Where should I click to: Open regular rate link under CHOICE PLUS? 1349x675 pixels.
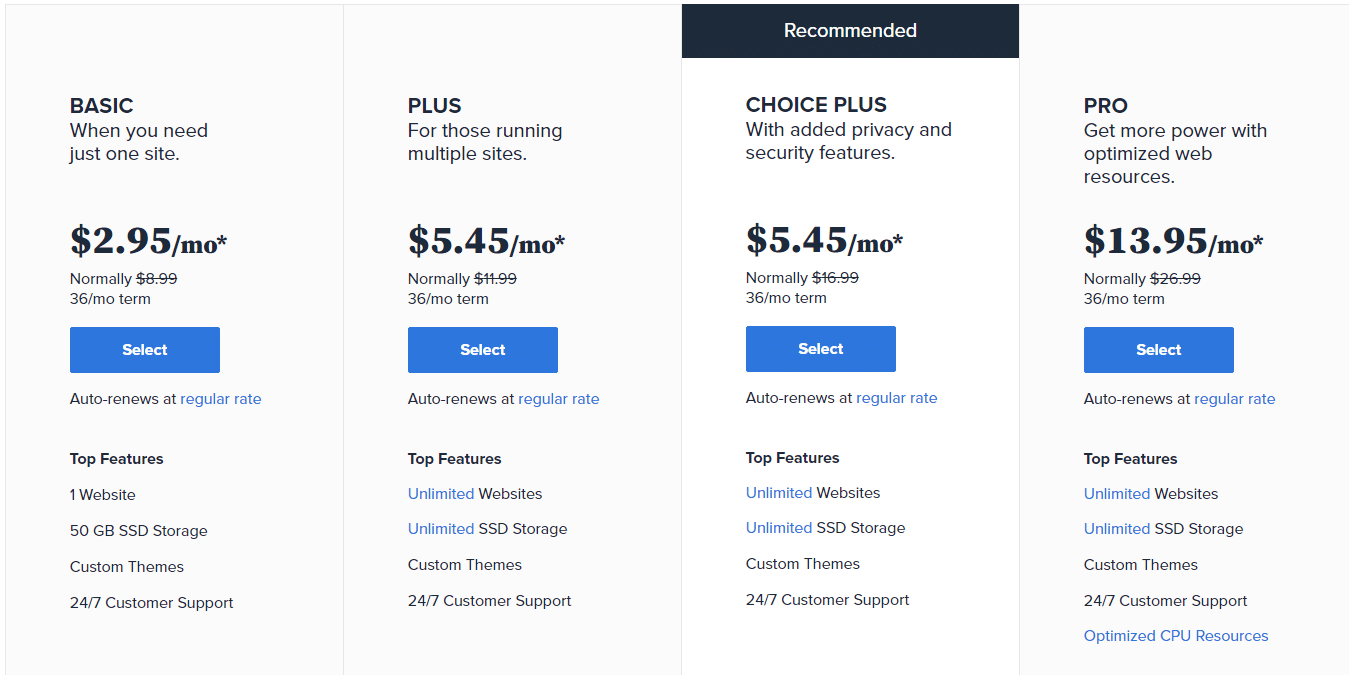pos(897,398)
